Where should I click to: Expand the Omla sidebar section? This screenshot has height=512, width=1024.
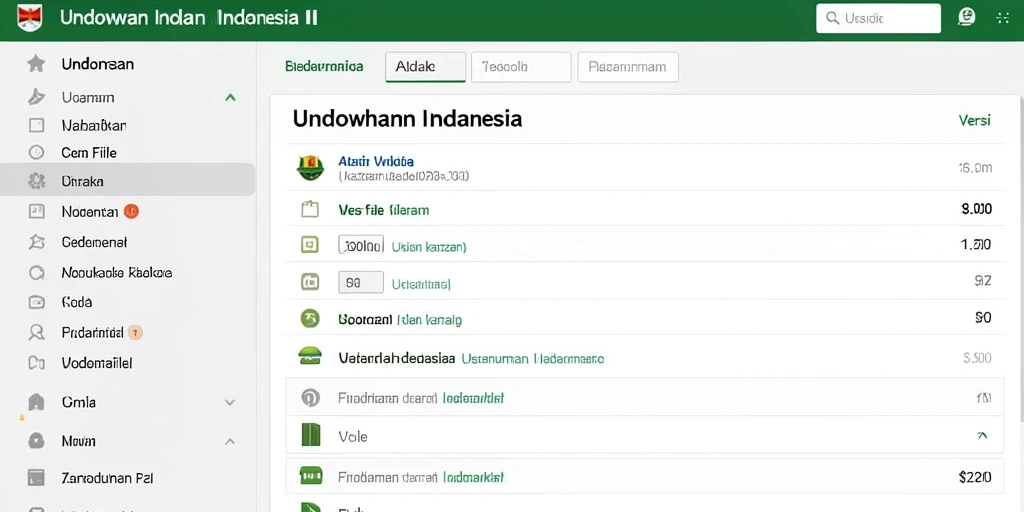point(230,403)
